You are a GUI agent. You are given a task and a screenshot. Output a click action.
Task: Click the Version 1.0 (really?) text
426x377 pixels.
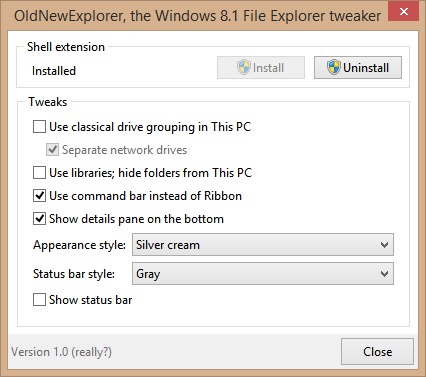(x=62, y=352)
